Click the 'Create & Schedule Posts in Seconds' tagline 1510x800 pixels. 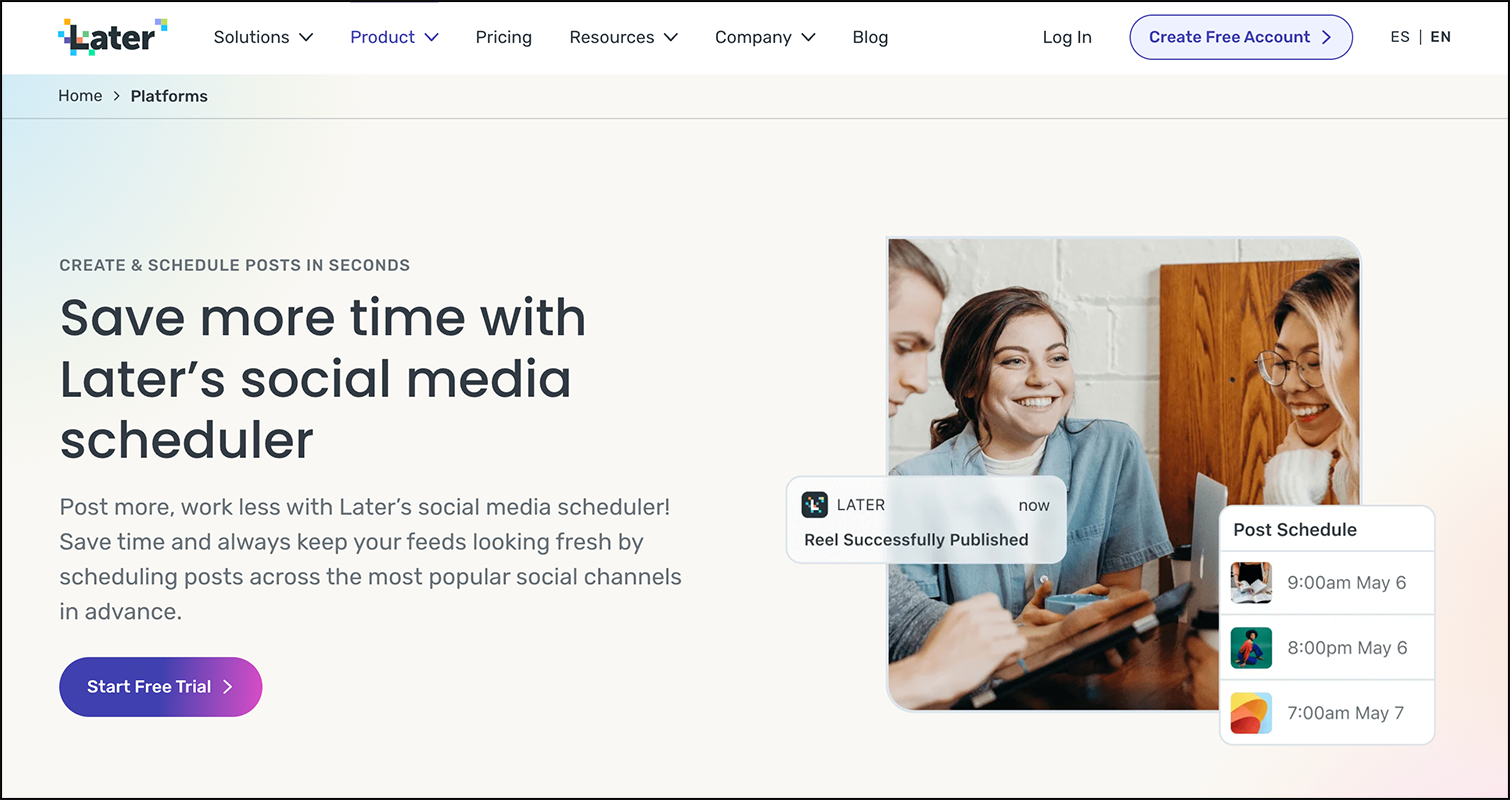point(235,265)
